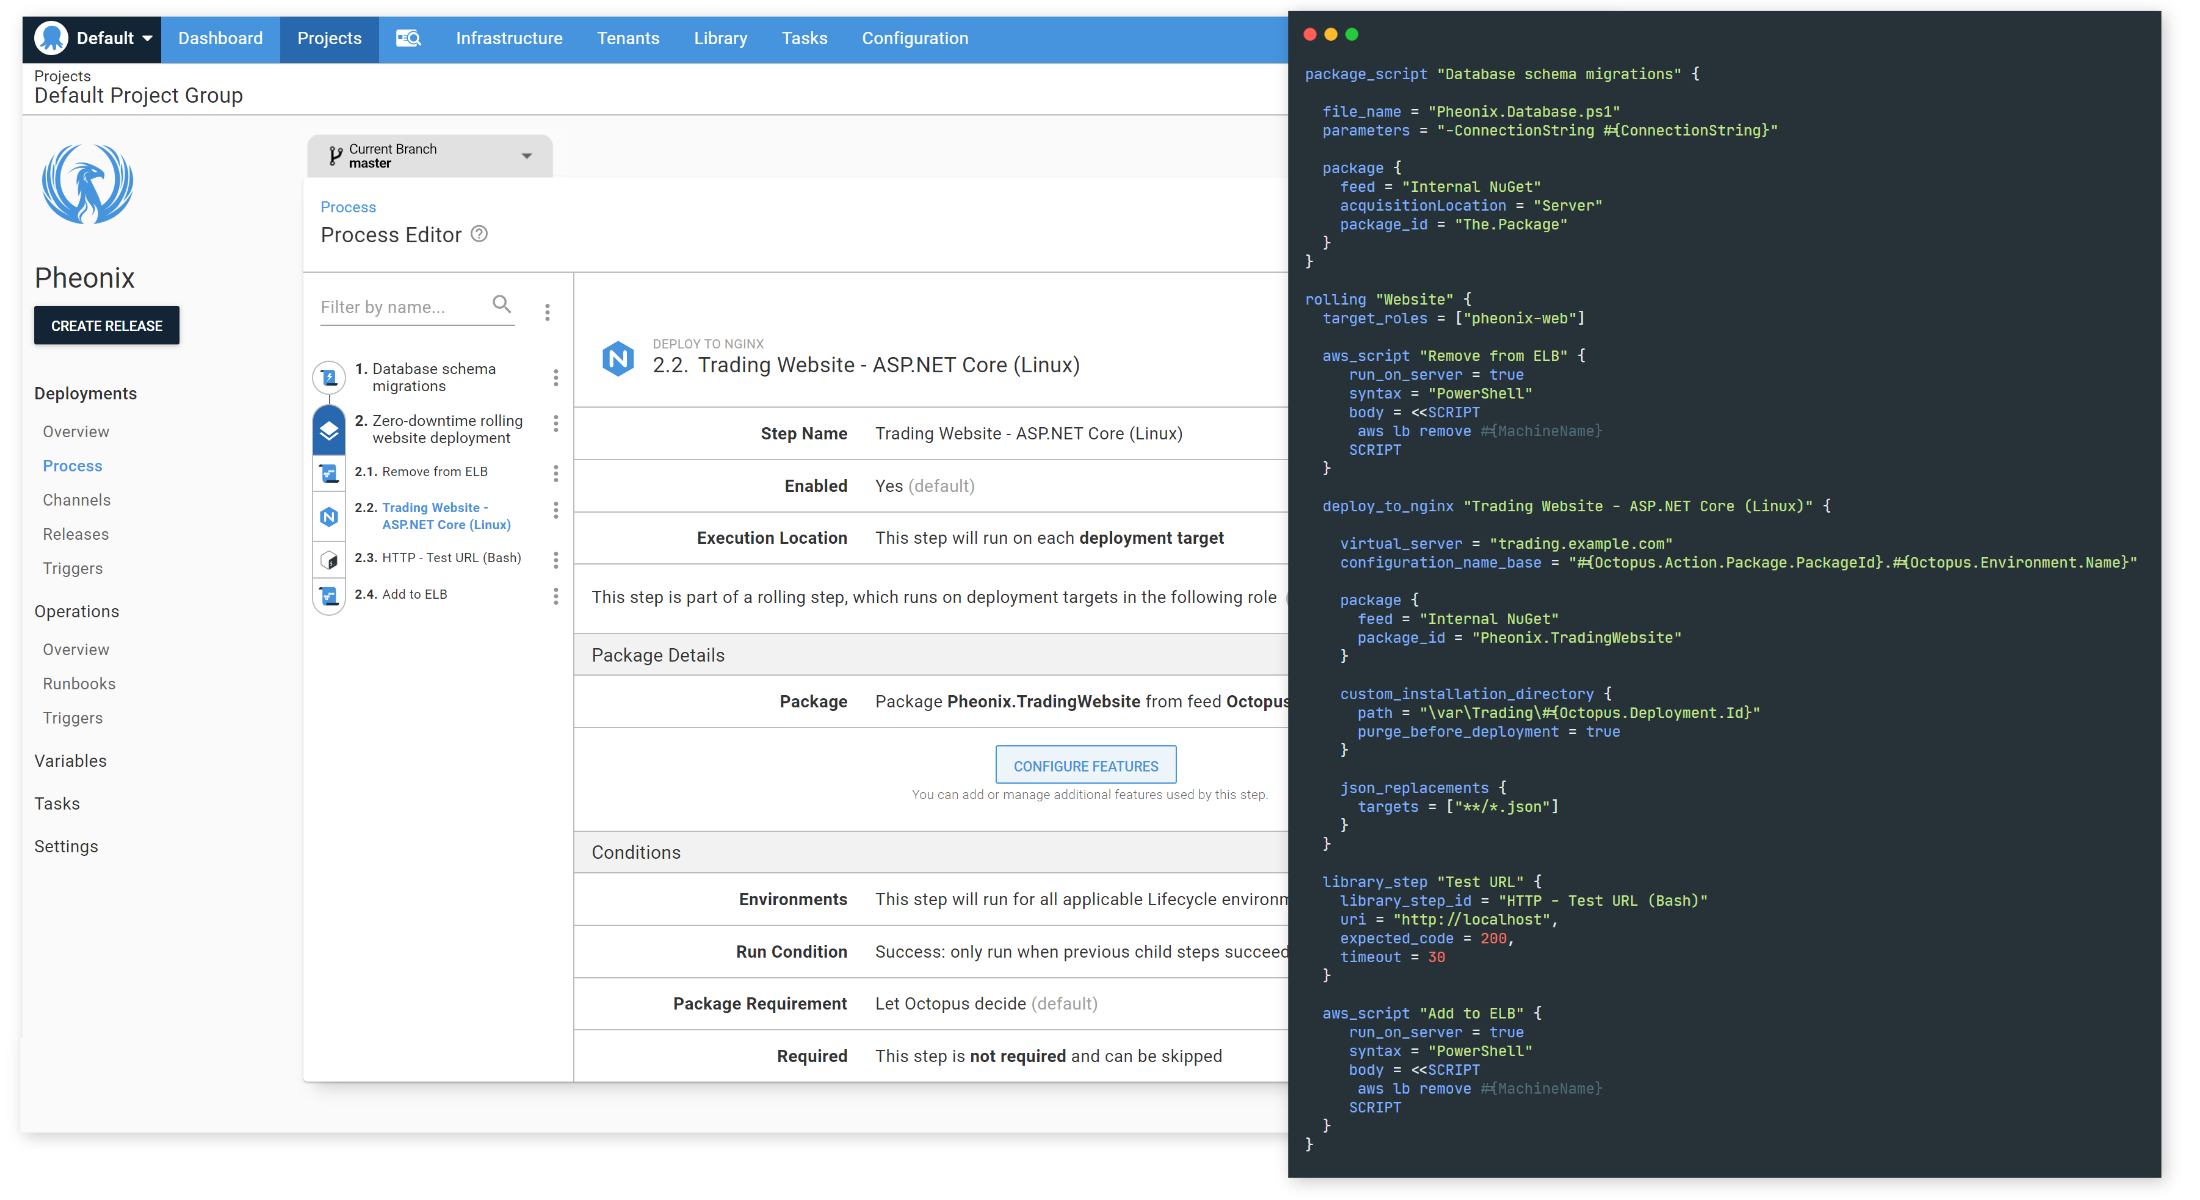Image resolution: width=2200 pixels, height=1200 pixels.
Task: Open the Tenants tab
Action: [628, 39]
